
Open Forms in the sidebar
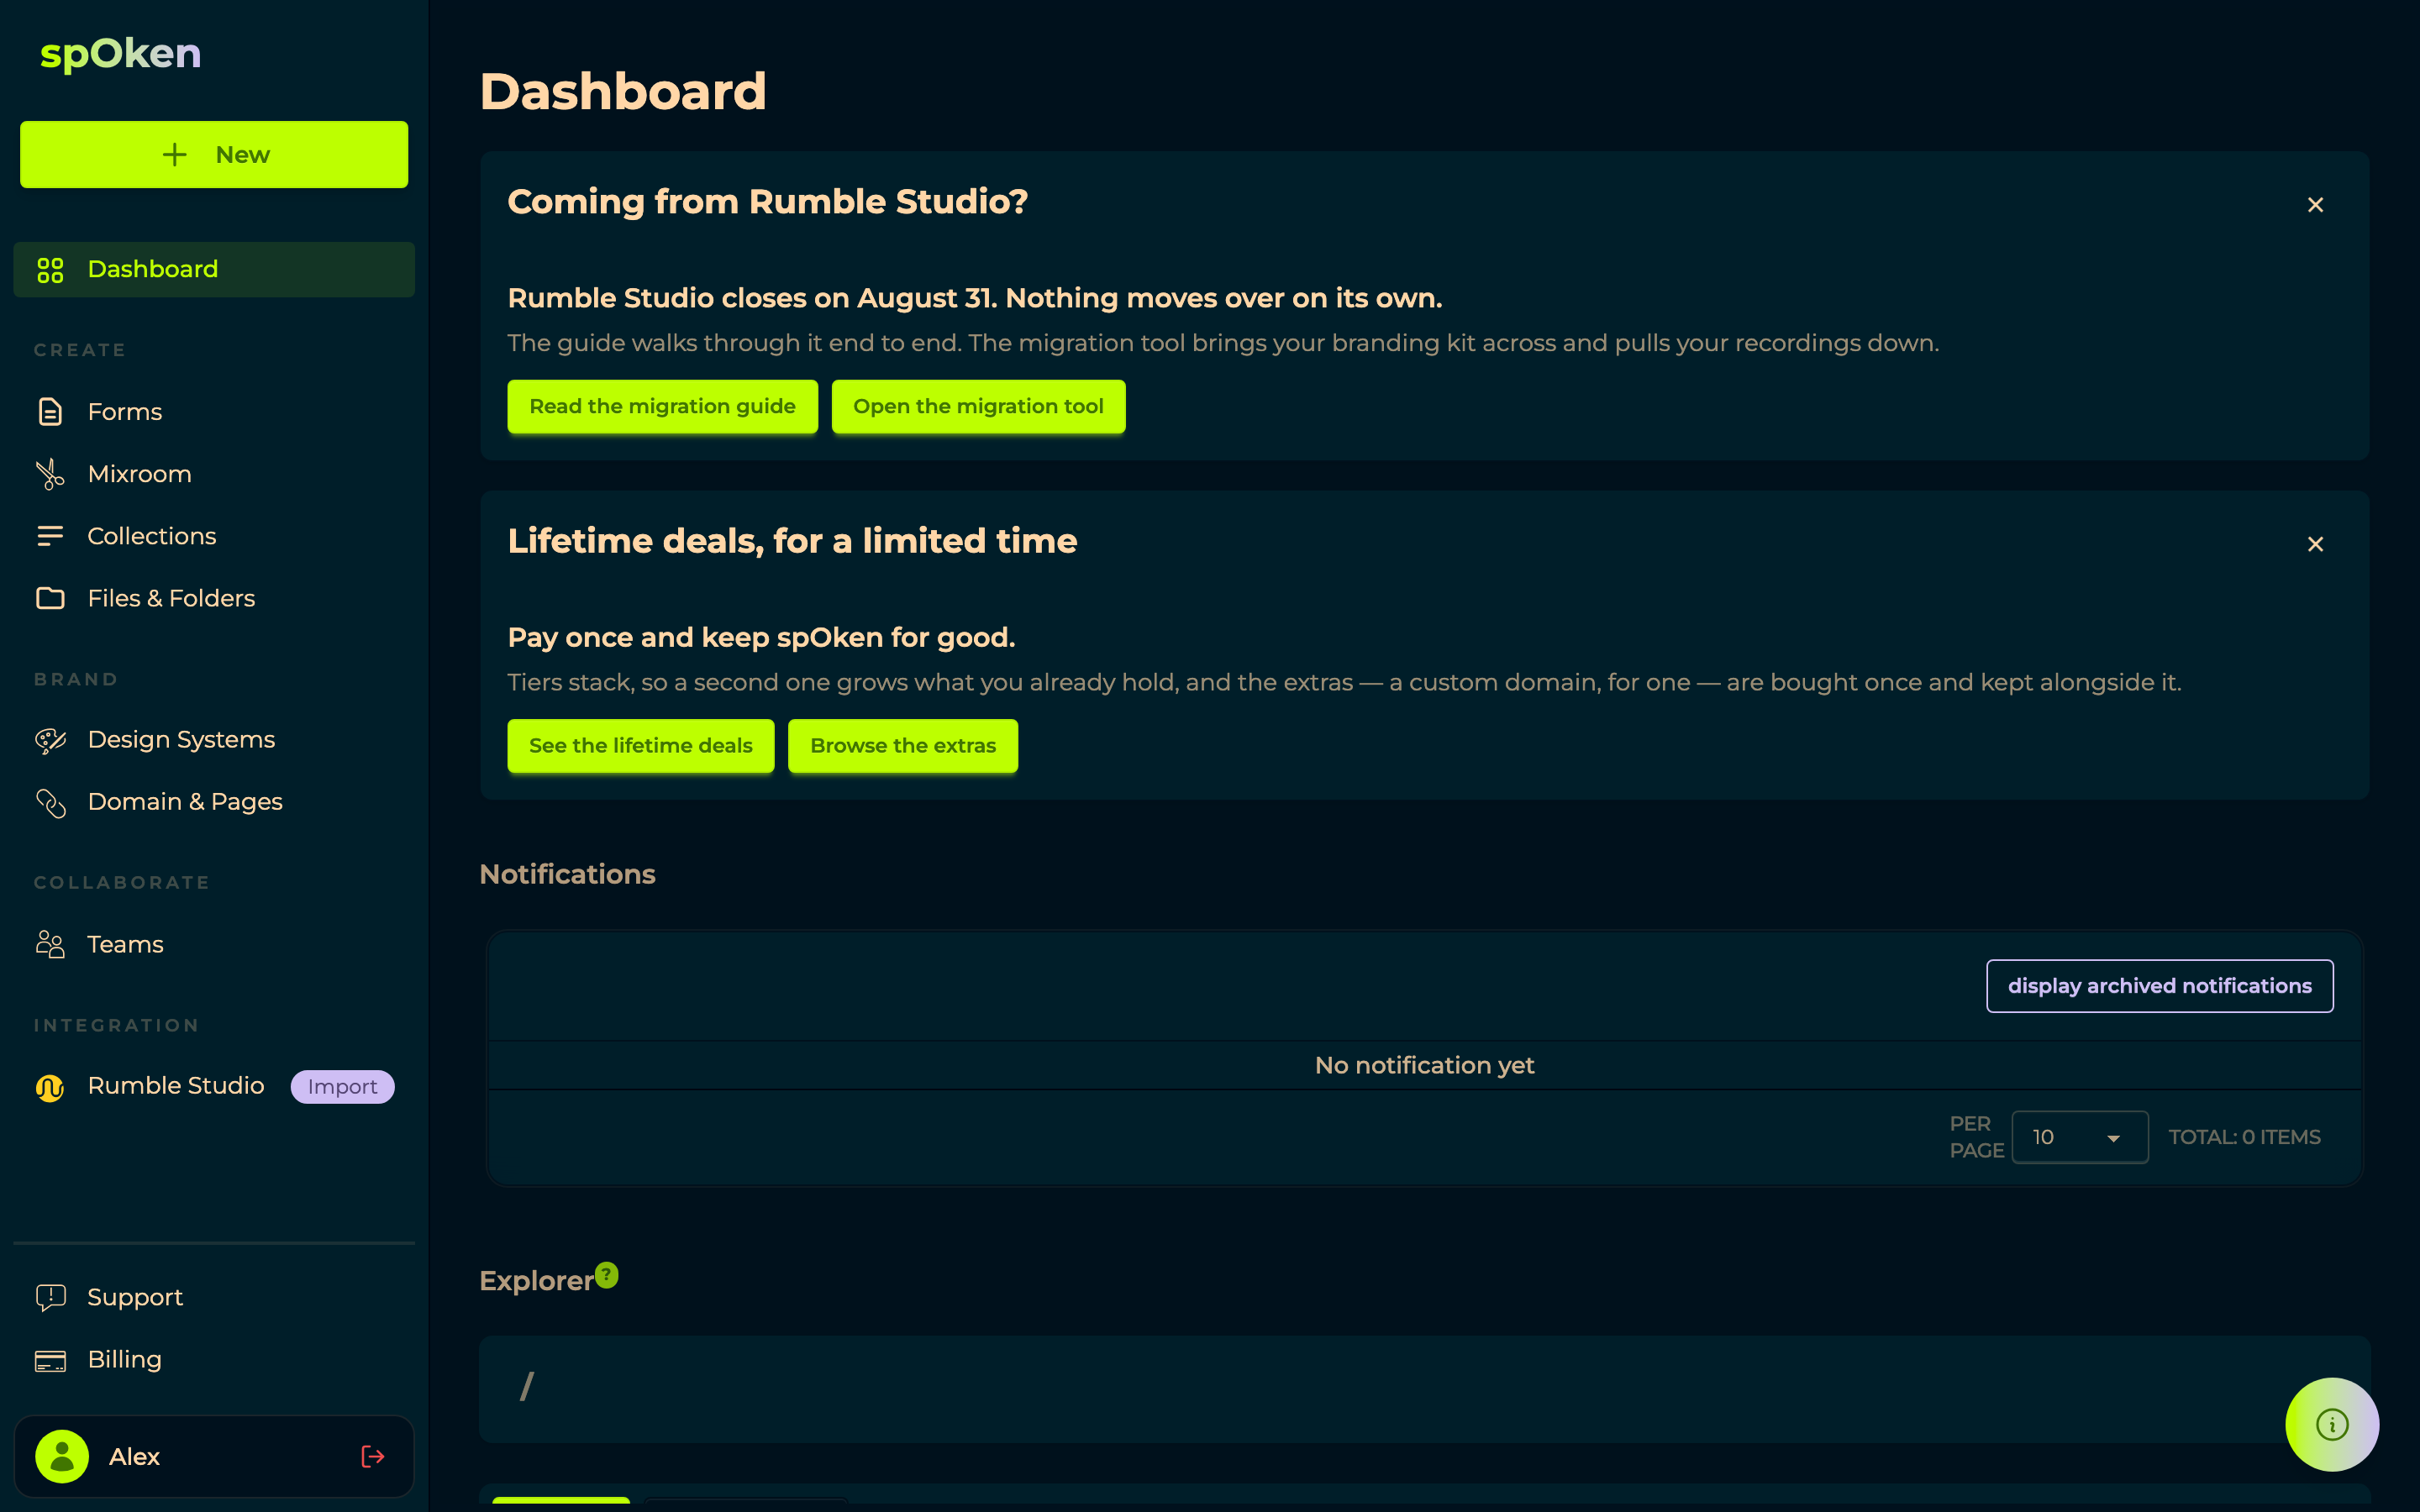(x=214, y=412)
